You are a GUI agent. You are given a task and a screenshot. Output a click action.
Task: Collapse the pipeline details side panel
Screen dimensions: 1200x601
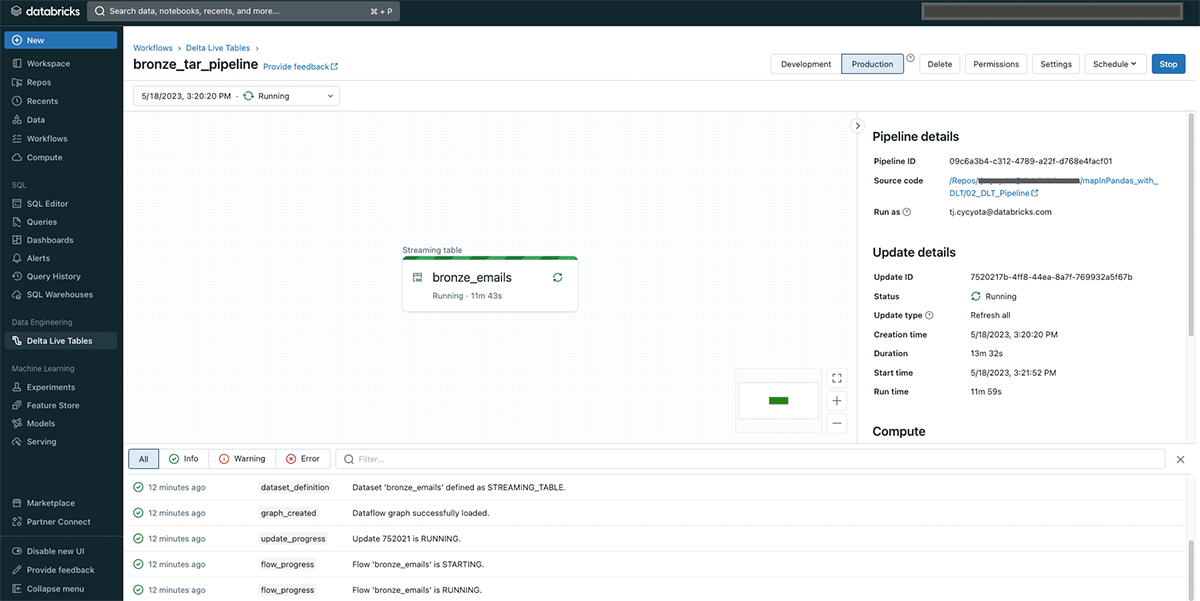click(857, 126)
